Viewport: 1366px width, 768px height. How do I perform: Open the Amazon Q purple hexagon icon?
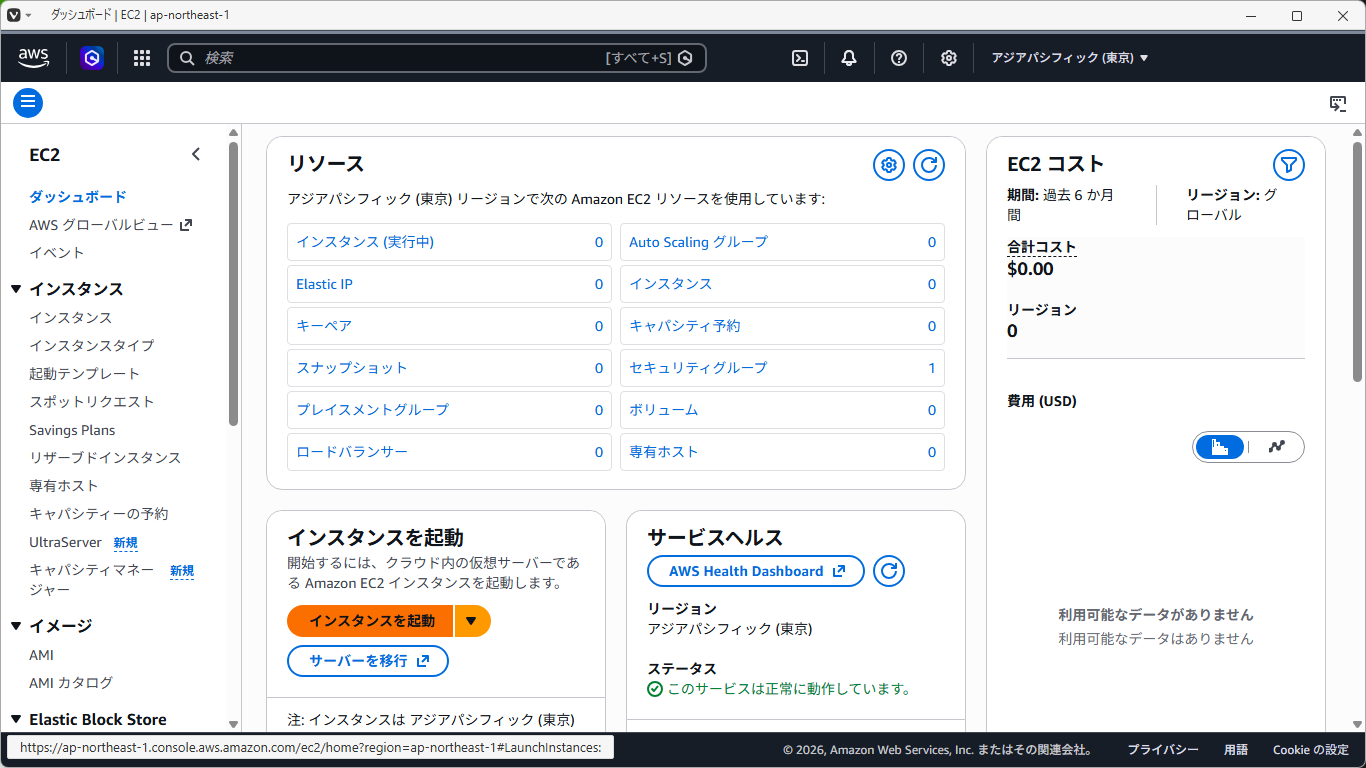pos(92,58)
